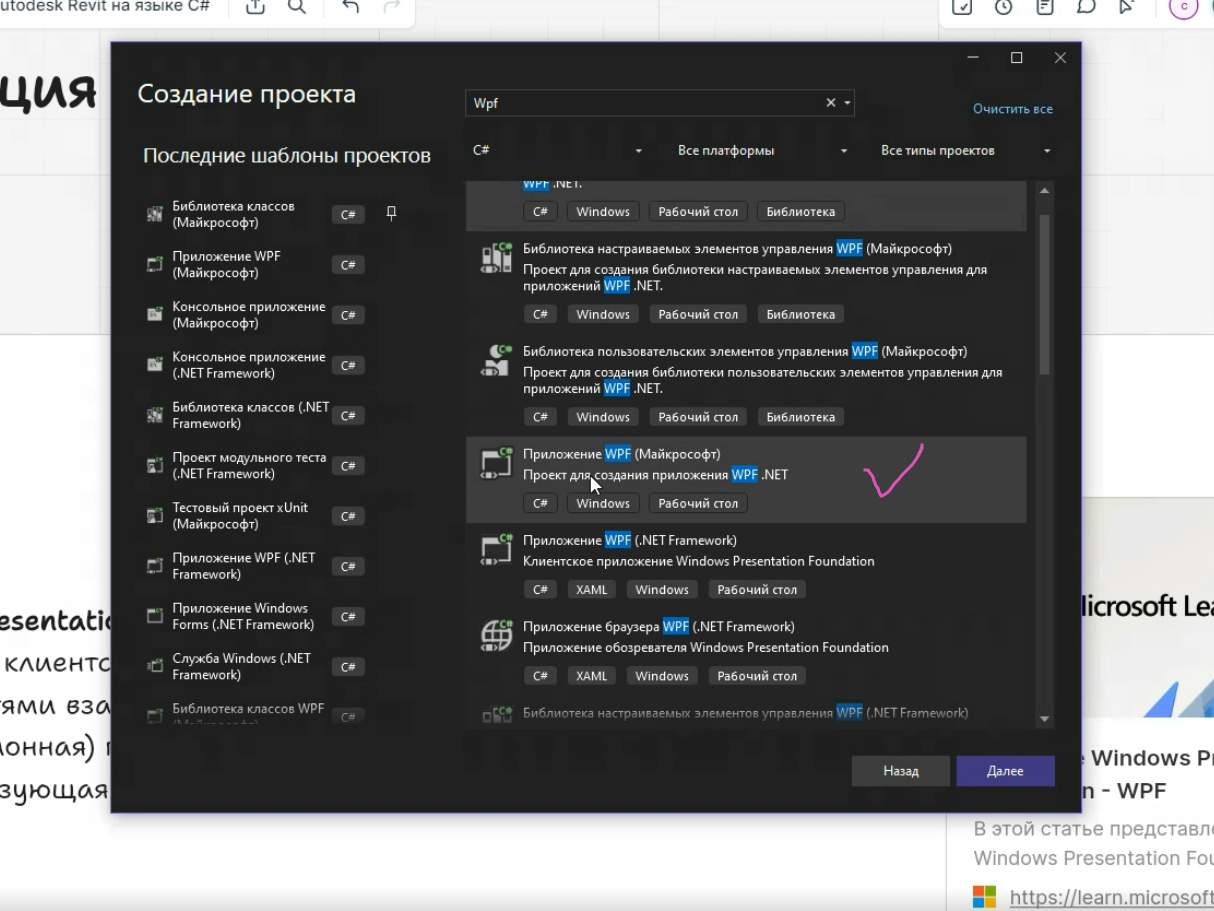1214x911 pixels.
Task: Click recent template Консольное приложение (Майкрософт) text
Action: tap(249, 315)
